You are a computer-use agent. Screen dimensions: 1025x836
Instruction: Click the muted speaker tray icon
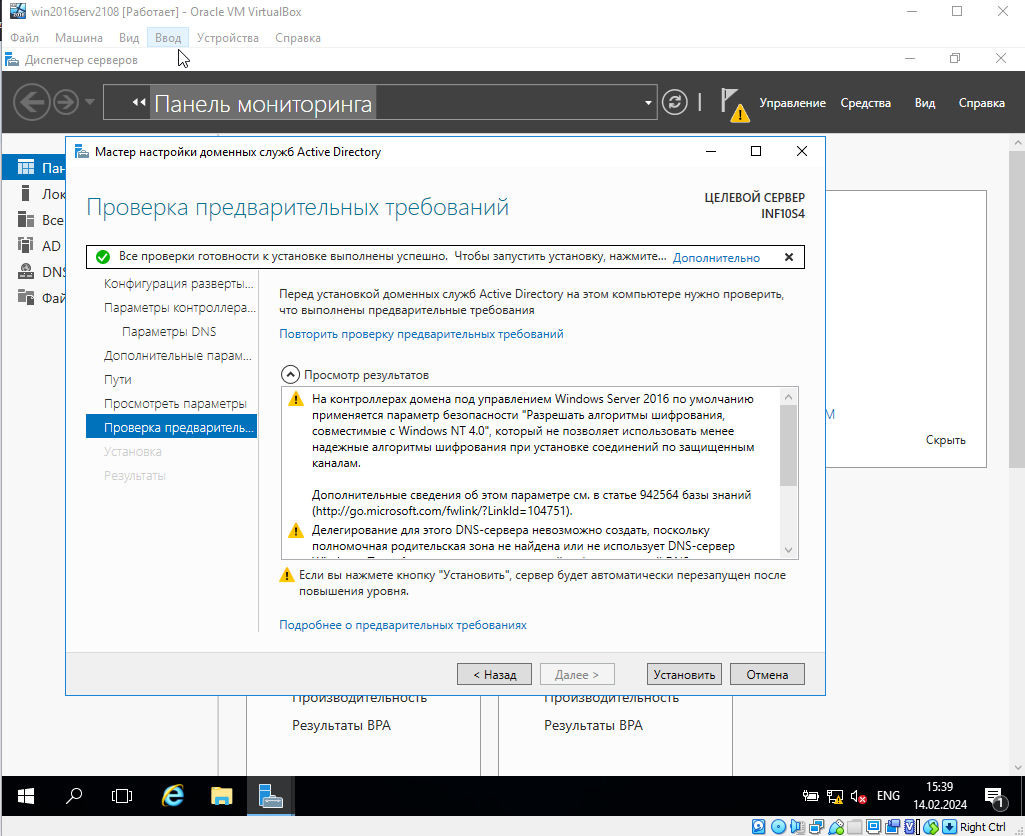coord(858,796)
